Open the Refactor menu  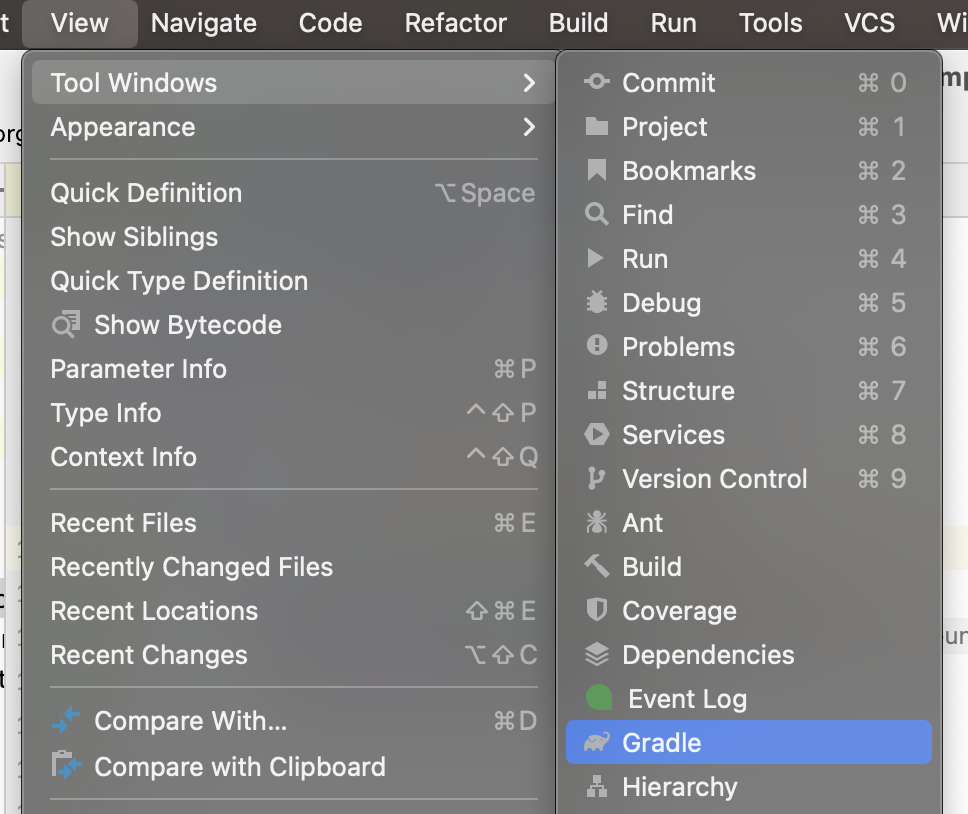(455, 22)
